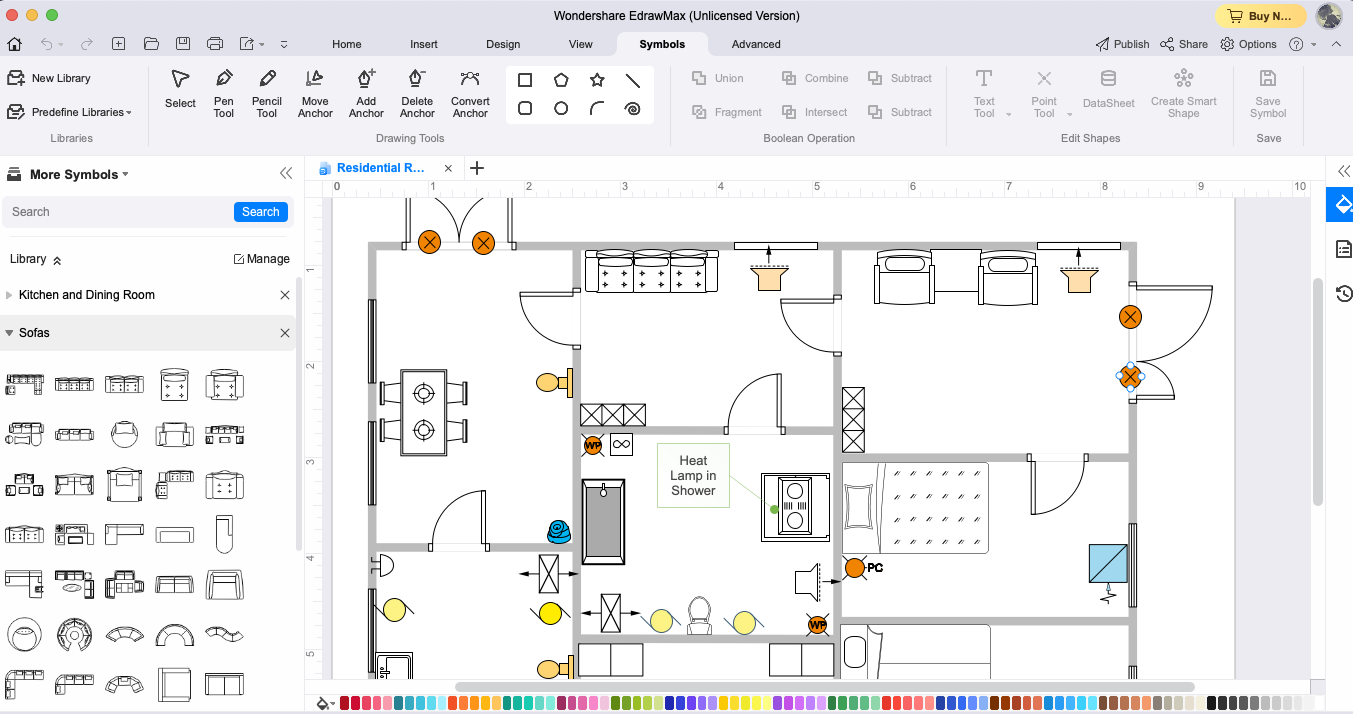
Task: Pick the red color swatch in palette
Action: click(x=345, y=703)
